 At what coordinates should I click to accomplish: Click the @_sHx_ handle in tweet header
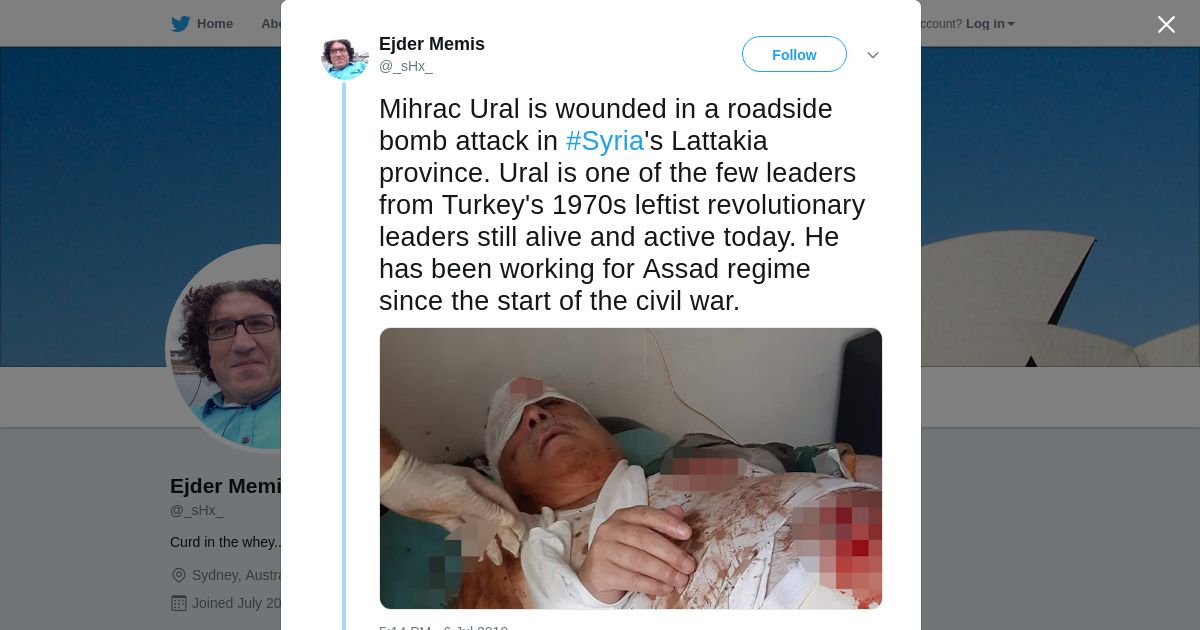point(406,66)
